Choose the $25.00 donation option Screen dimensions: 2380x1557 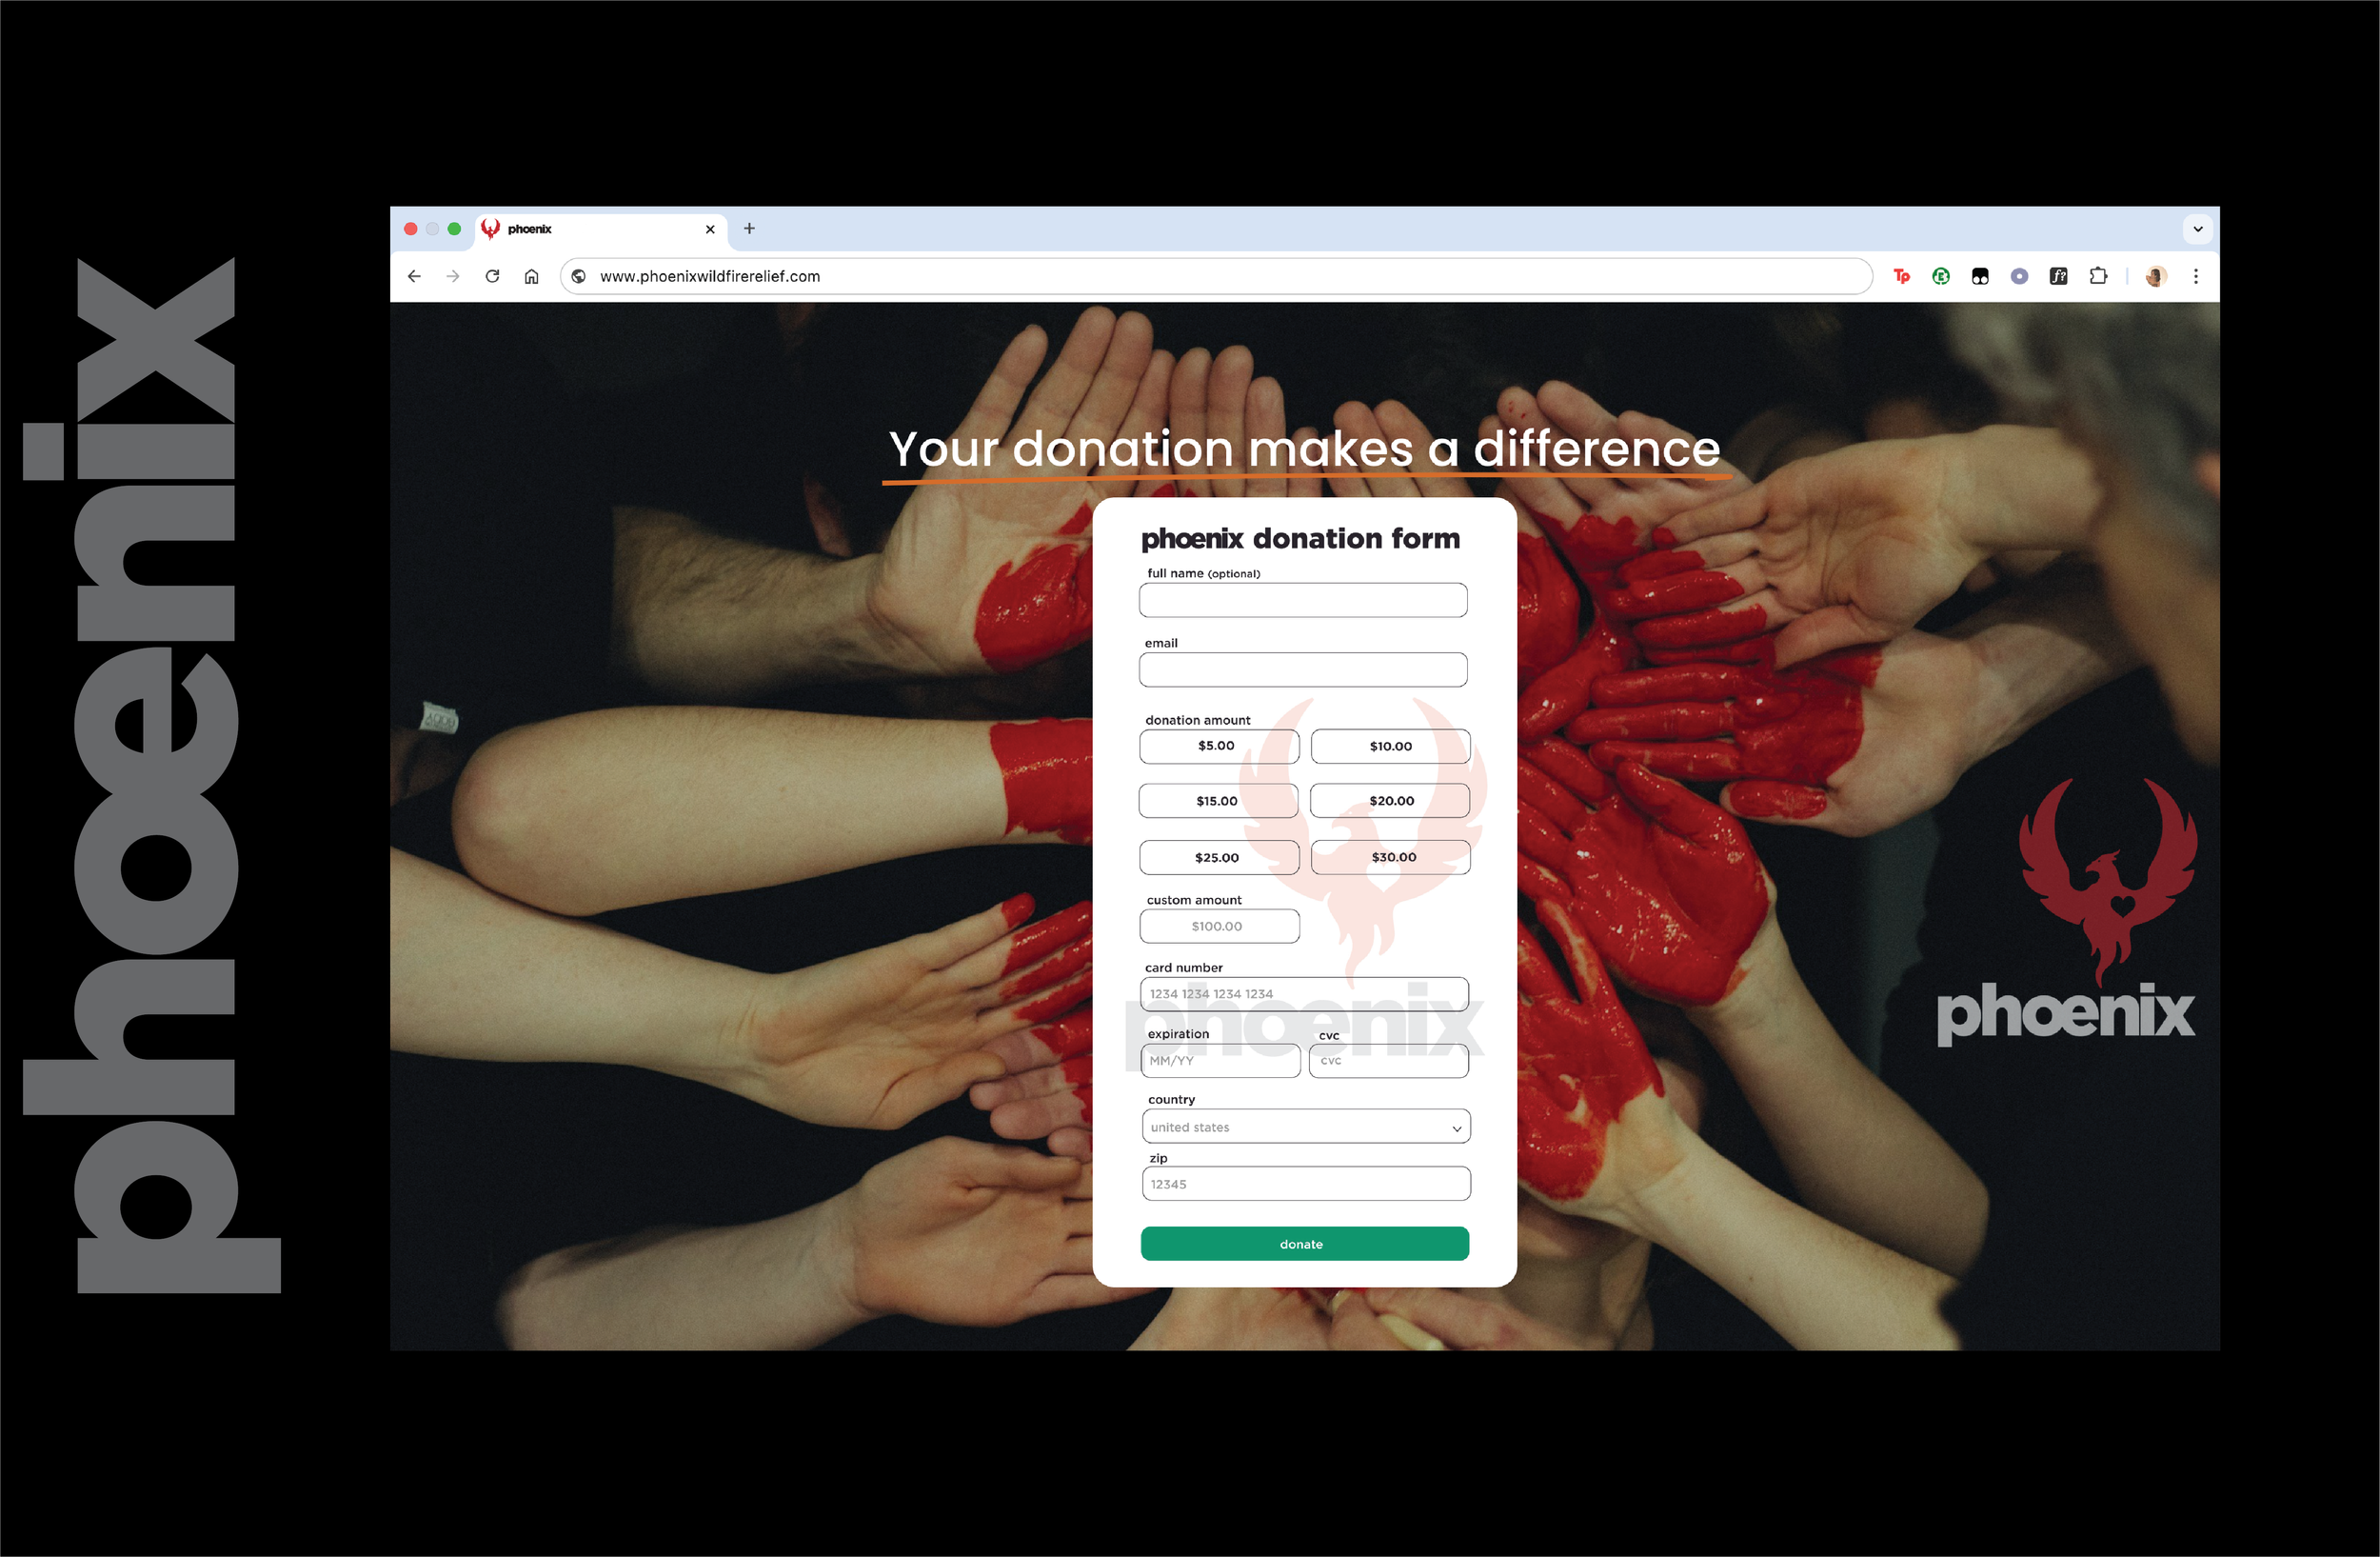click(1218, 857)
